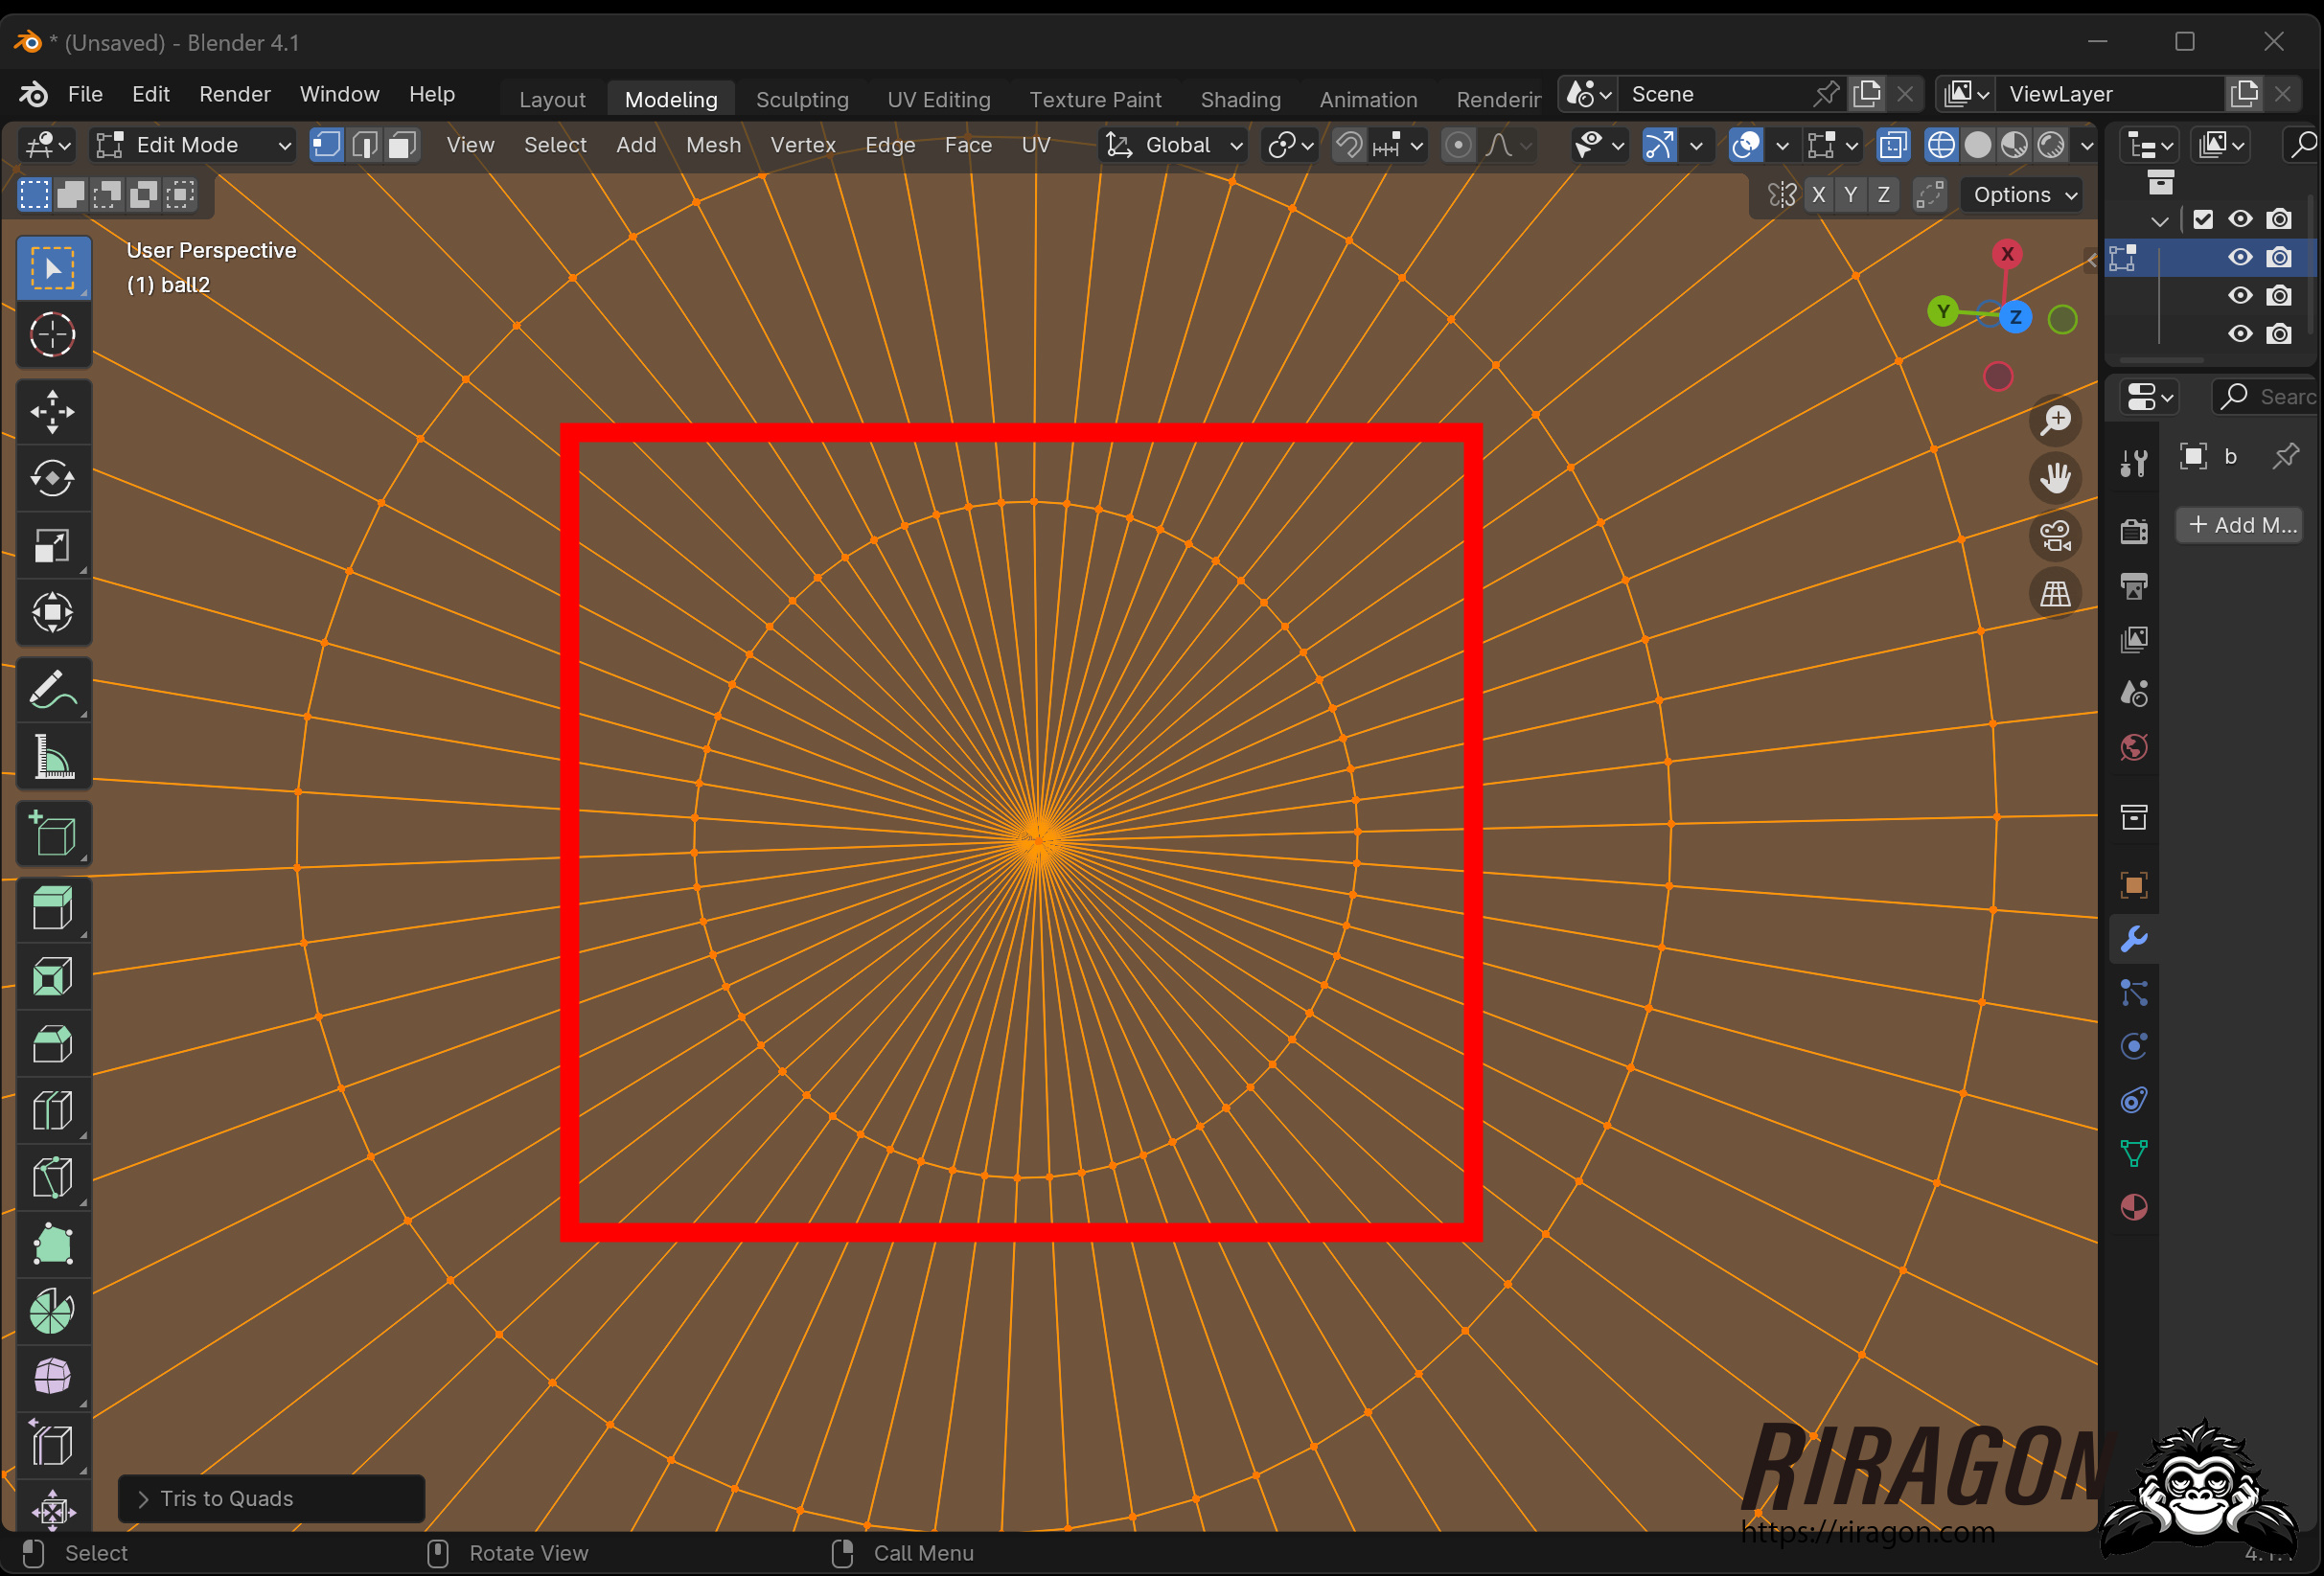Screen dimensions: 2324x1576
Task: Switch to the Sculpting workspace tab
Action: tap(801, 99)
